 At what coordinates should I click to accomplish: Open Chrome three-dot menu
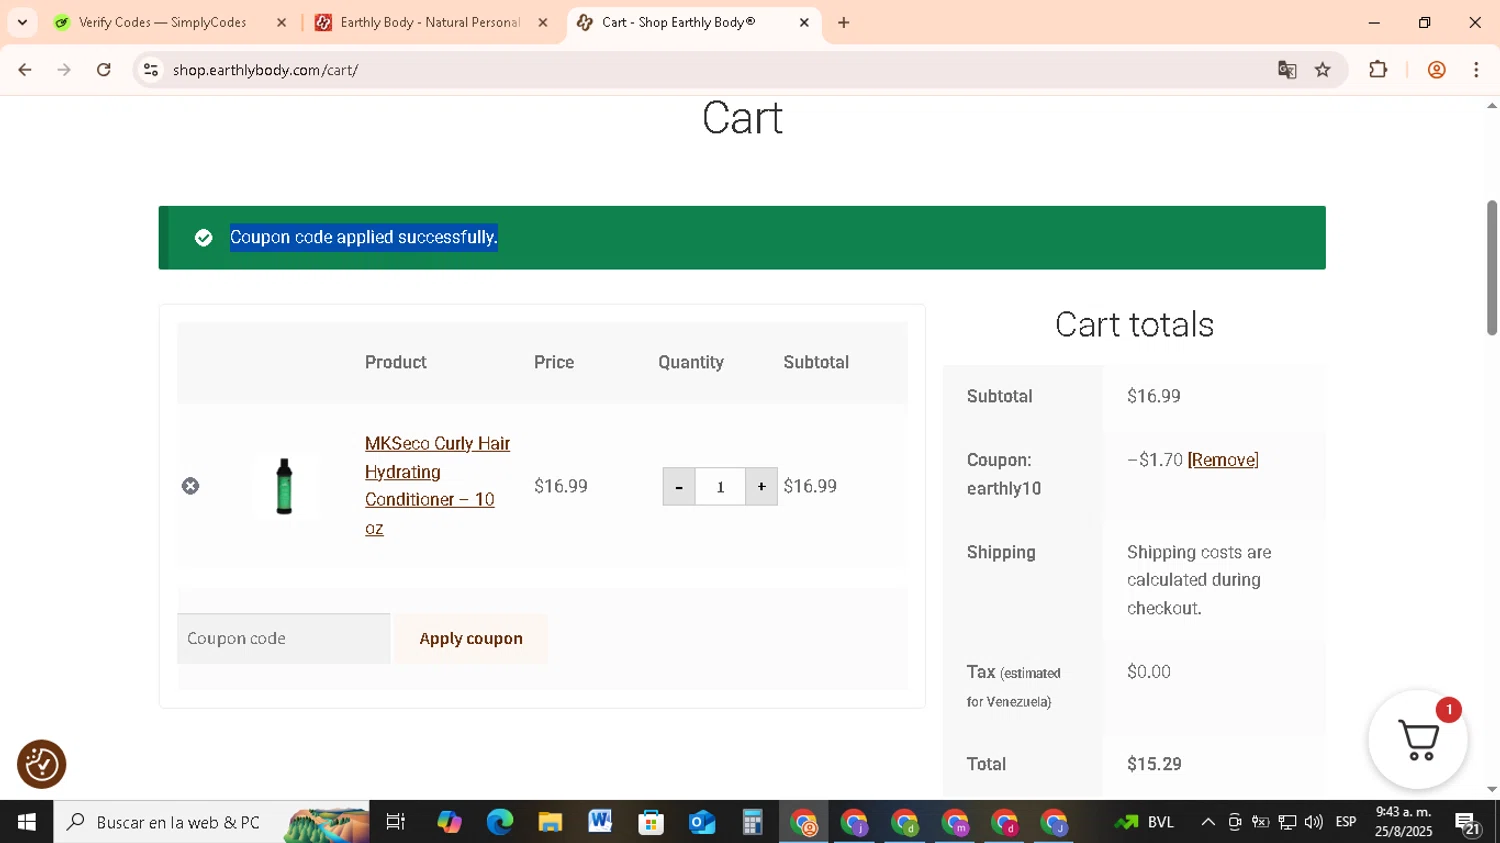pos(1476,70)
